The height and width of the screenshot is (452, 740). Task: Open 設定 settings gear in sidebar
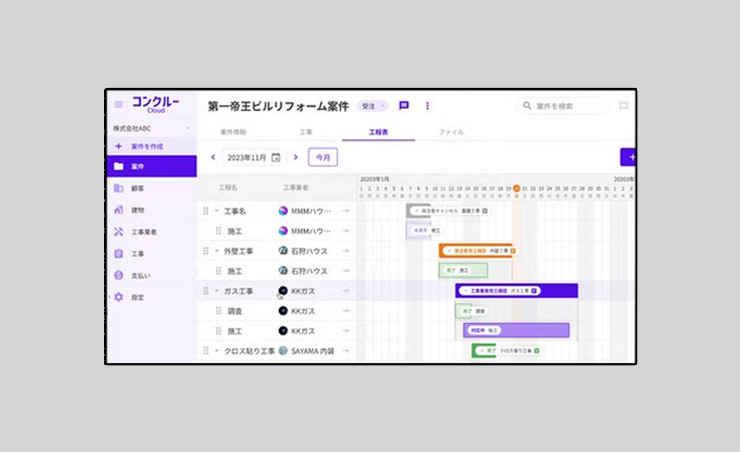click(119, 297)
